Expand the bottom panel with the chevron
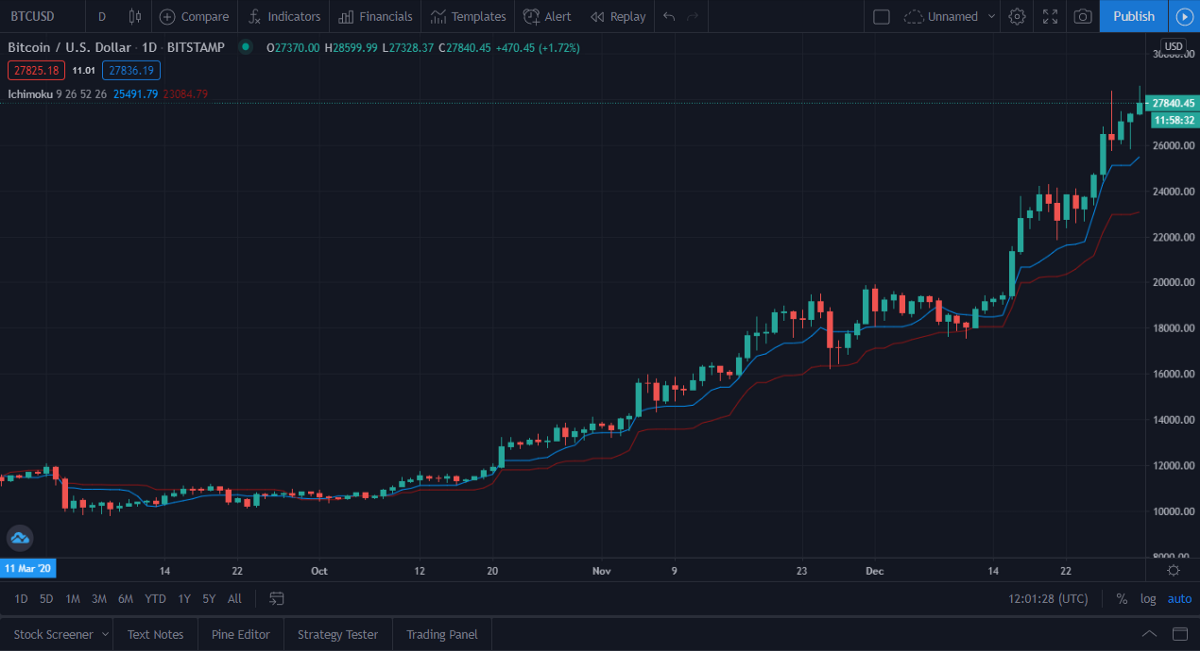Image resolution: width=1200 pixels, height=651 pixels. 1151,634
